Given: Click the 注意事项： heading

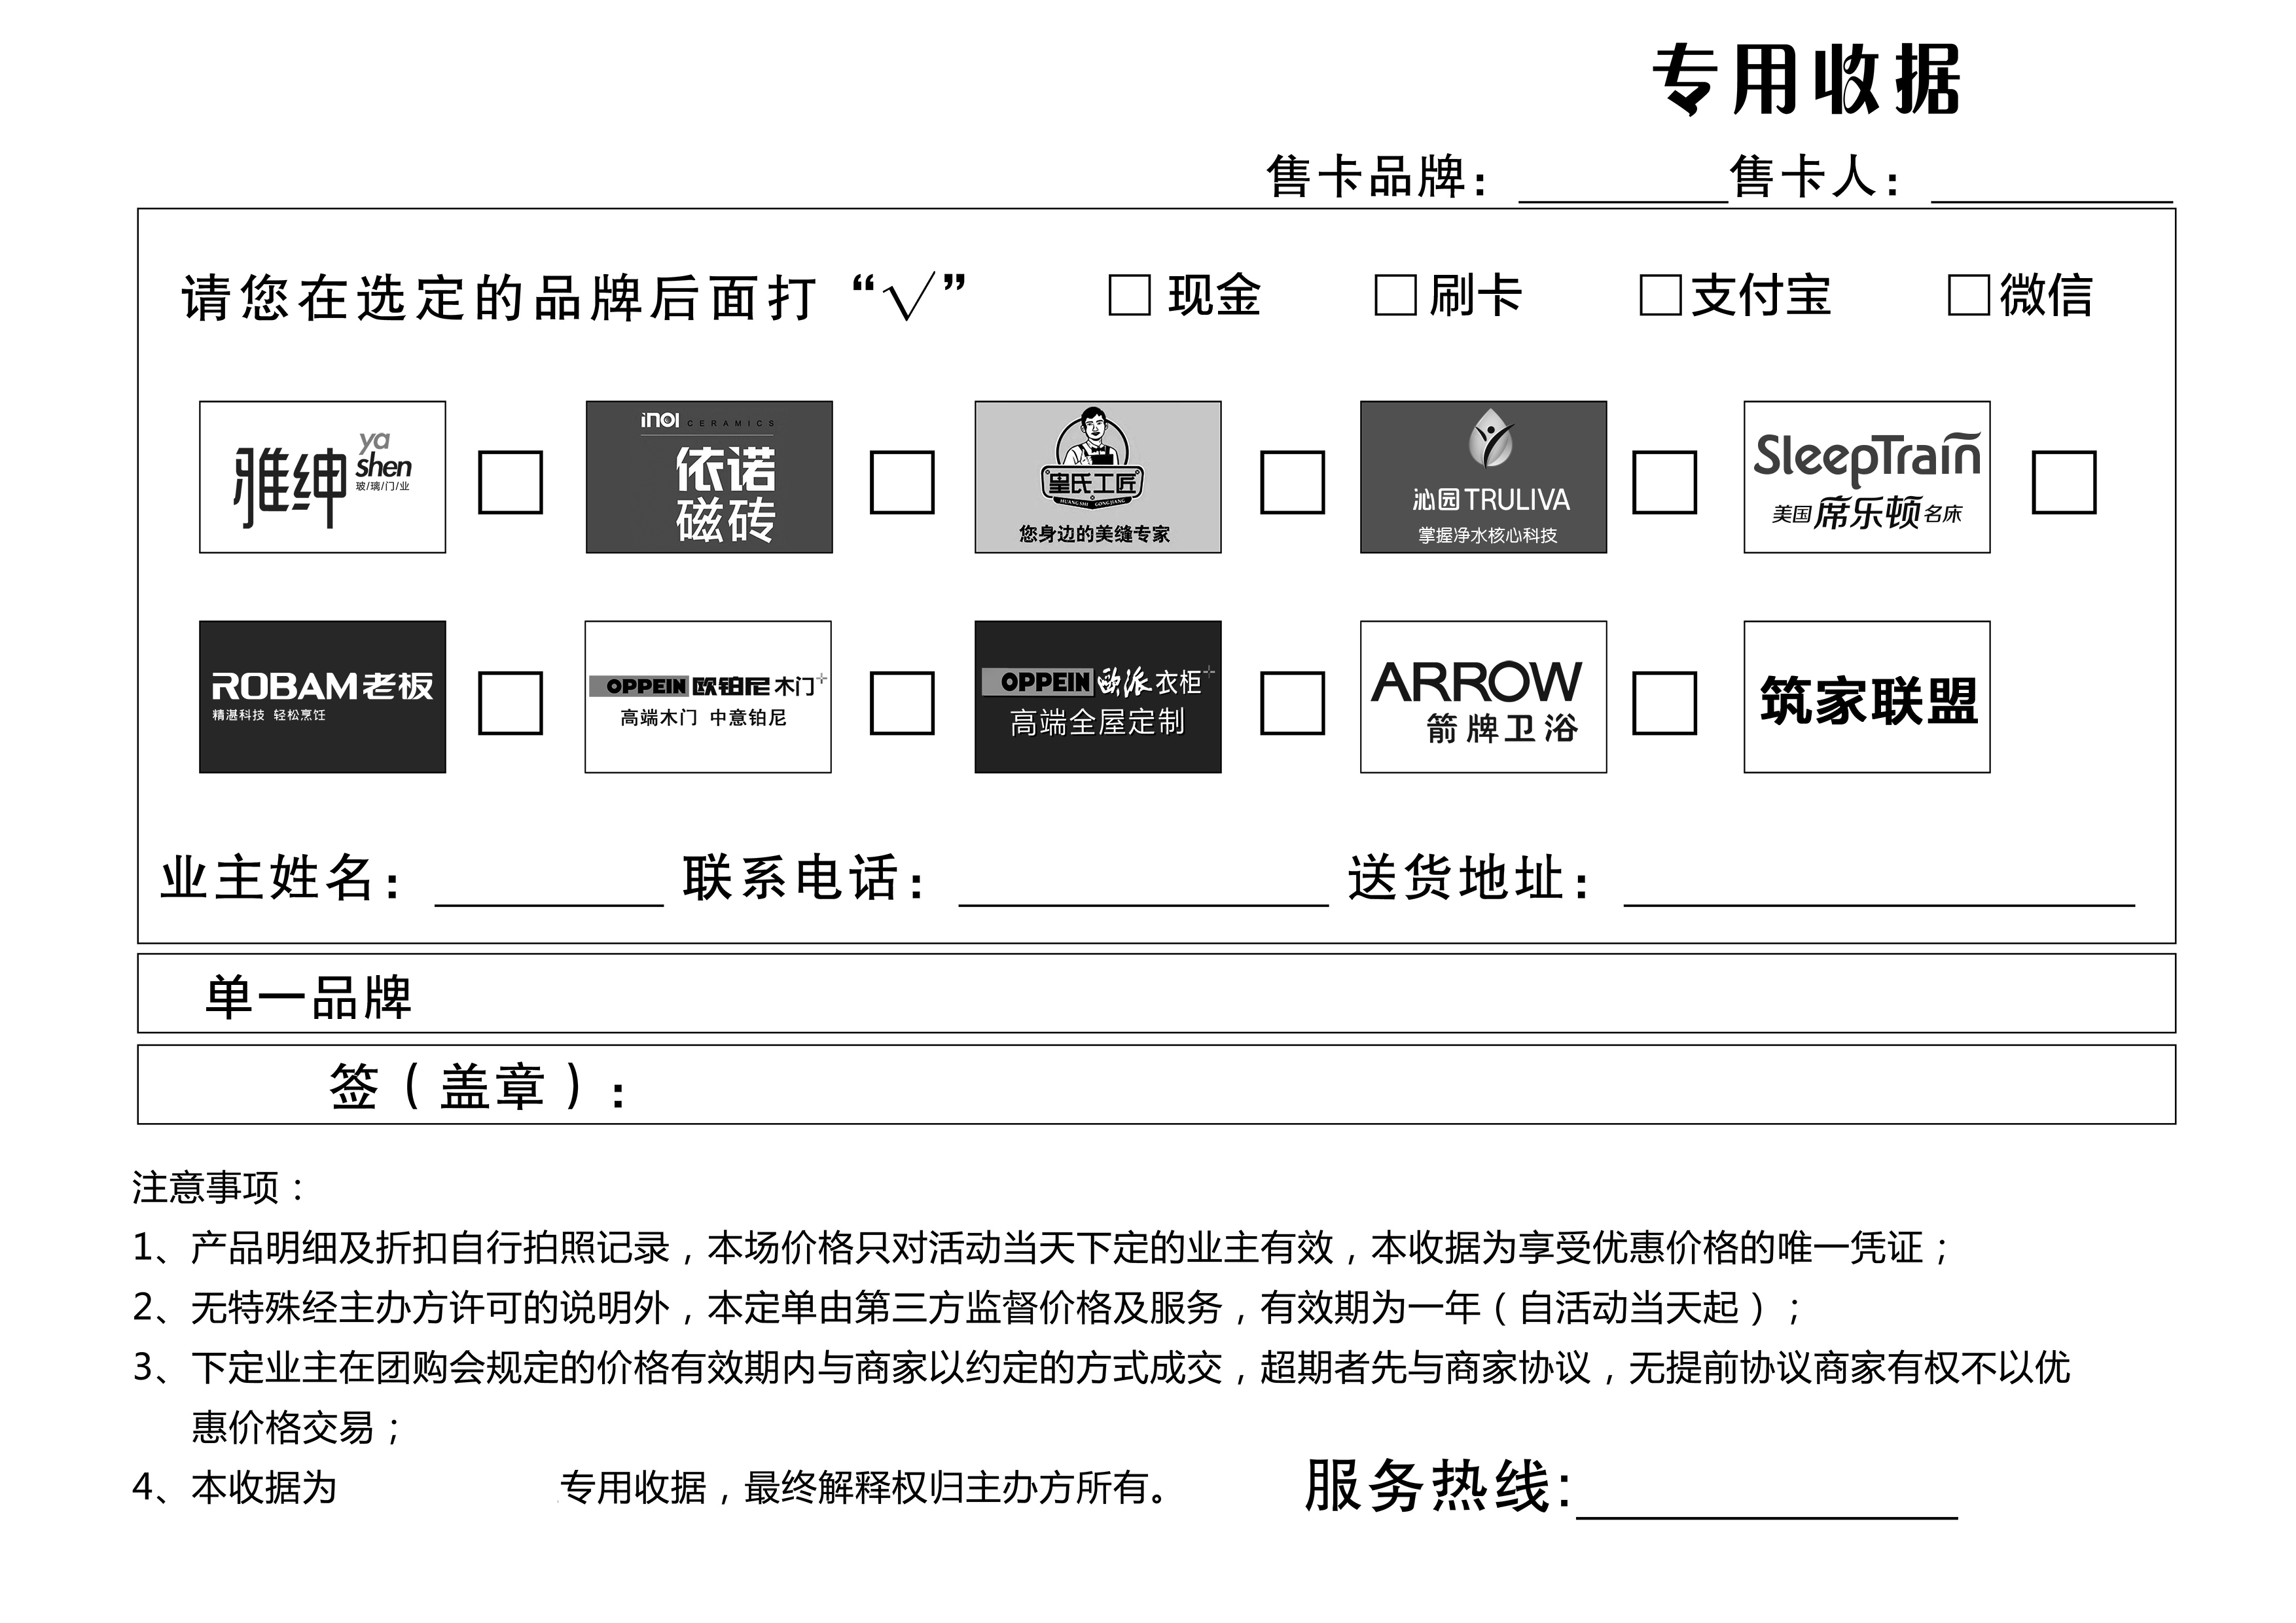Looking at the screenshot, I should coord(219,1188).
